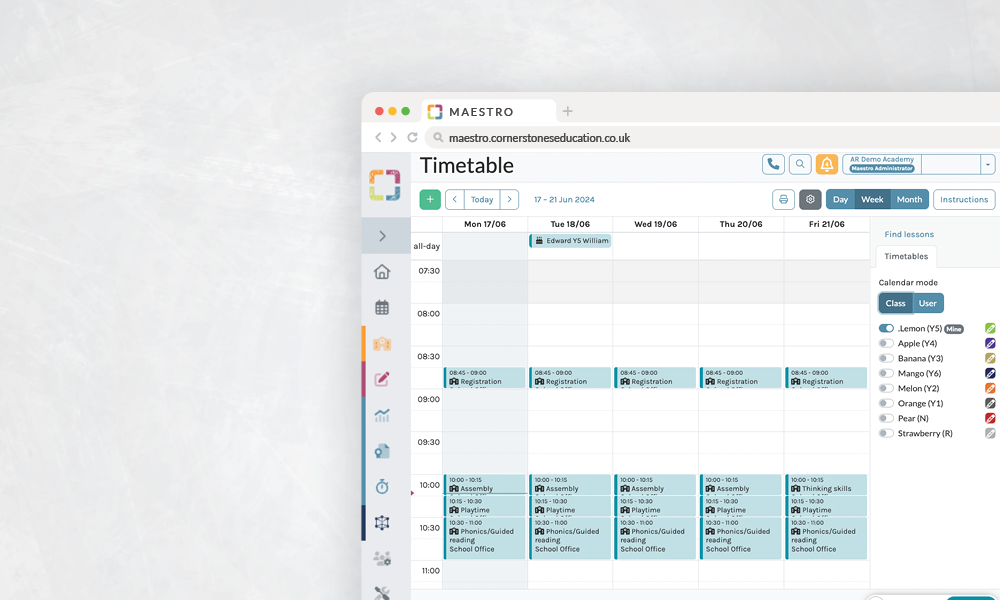Image resolution: width=1000 pixels, height=600 pixels.
Task: Switch to the Month view
Action: click(908, 199)
